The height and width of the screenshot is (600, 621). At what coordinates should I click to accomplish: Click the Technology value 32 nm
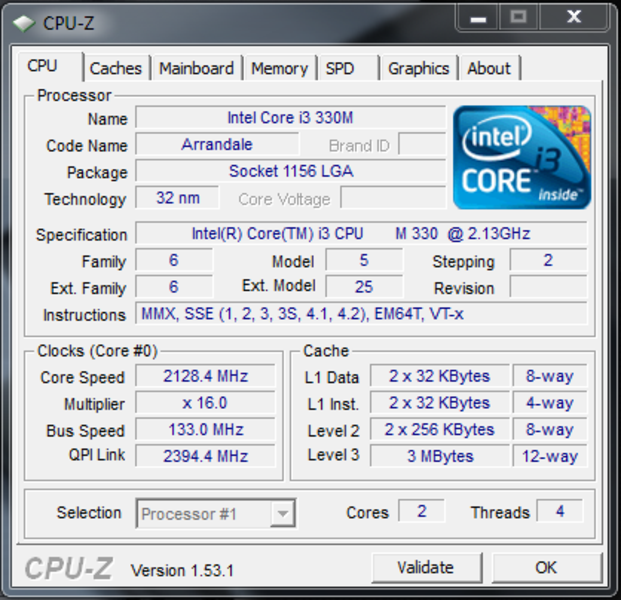177,198
